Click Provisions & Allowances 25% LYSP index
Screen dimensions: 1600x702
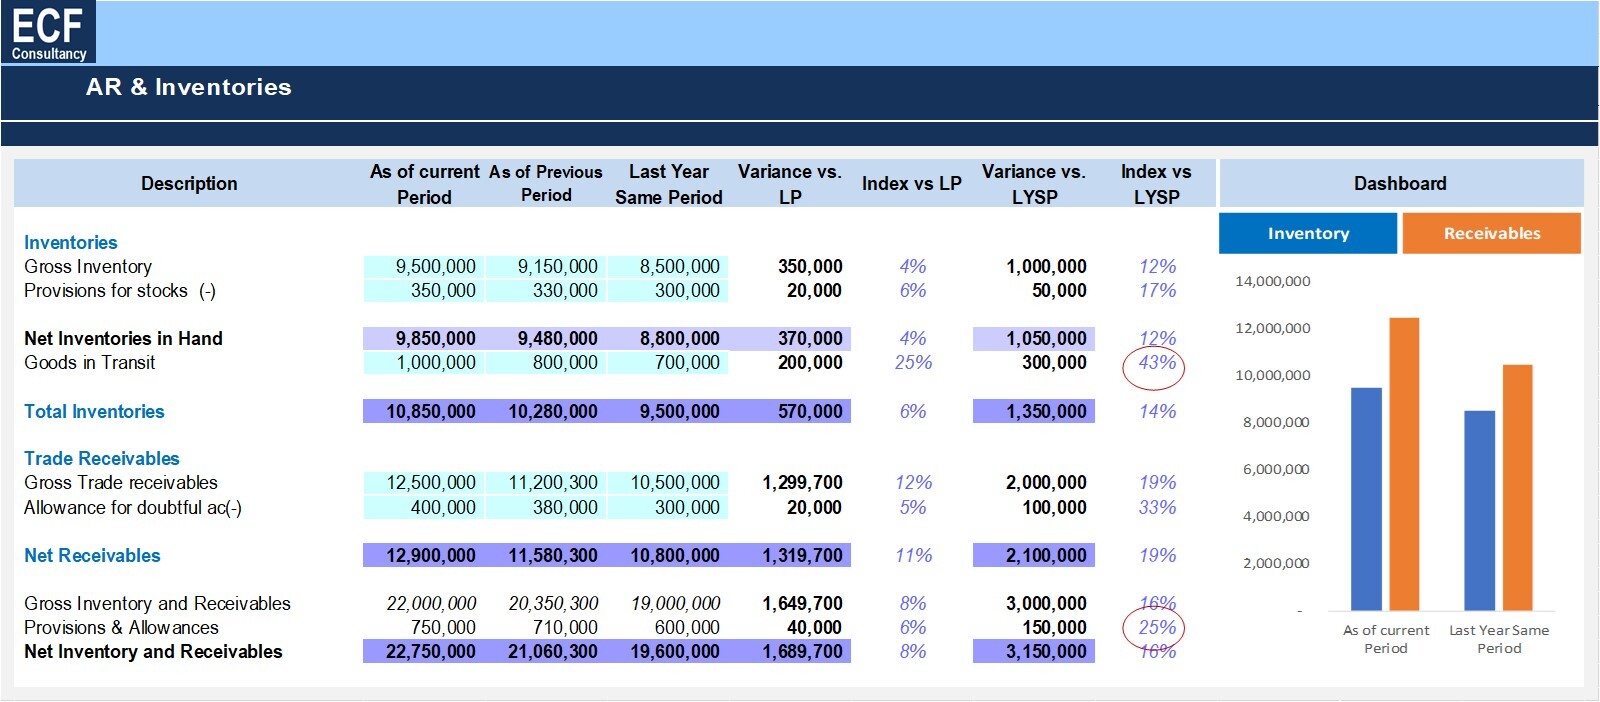[x=1157, y=627]
